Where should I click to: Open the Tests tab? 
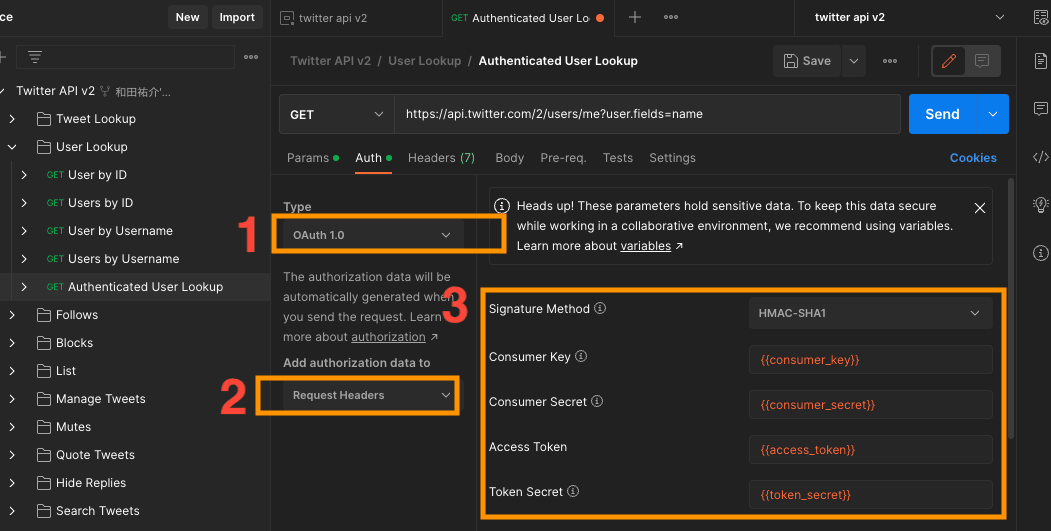click(x=617, y=158)
